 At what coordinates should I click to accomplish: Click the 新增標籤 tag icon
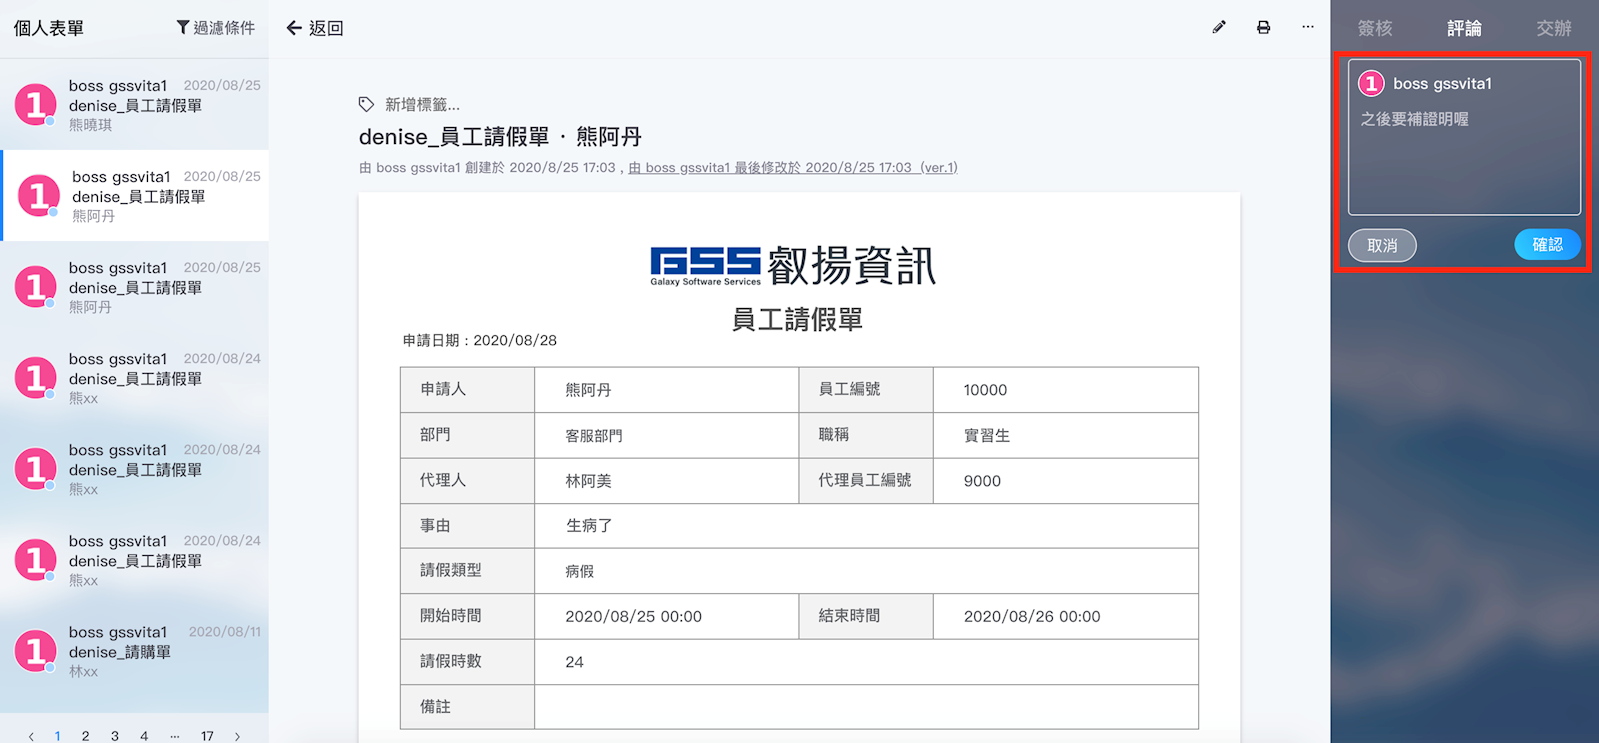click(x=367, y=104)
